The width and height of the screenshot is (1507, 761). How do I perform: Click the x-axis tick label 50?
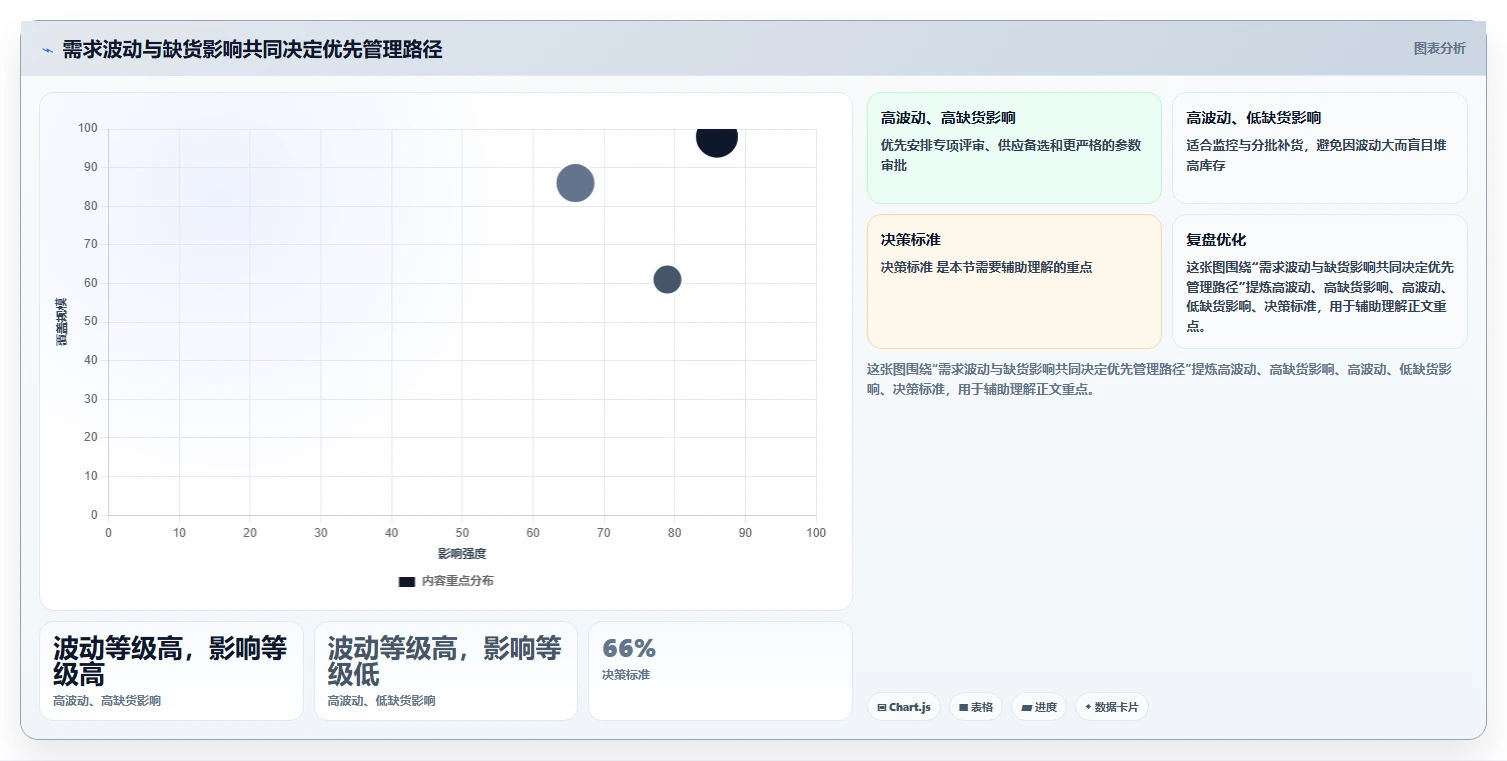(x=462, y=533)
